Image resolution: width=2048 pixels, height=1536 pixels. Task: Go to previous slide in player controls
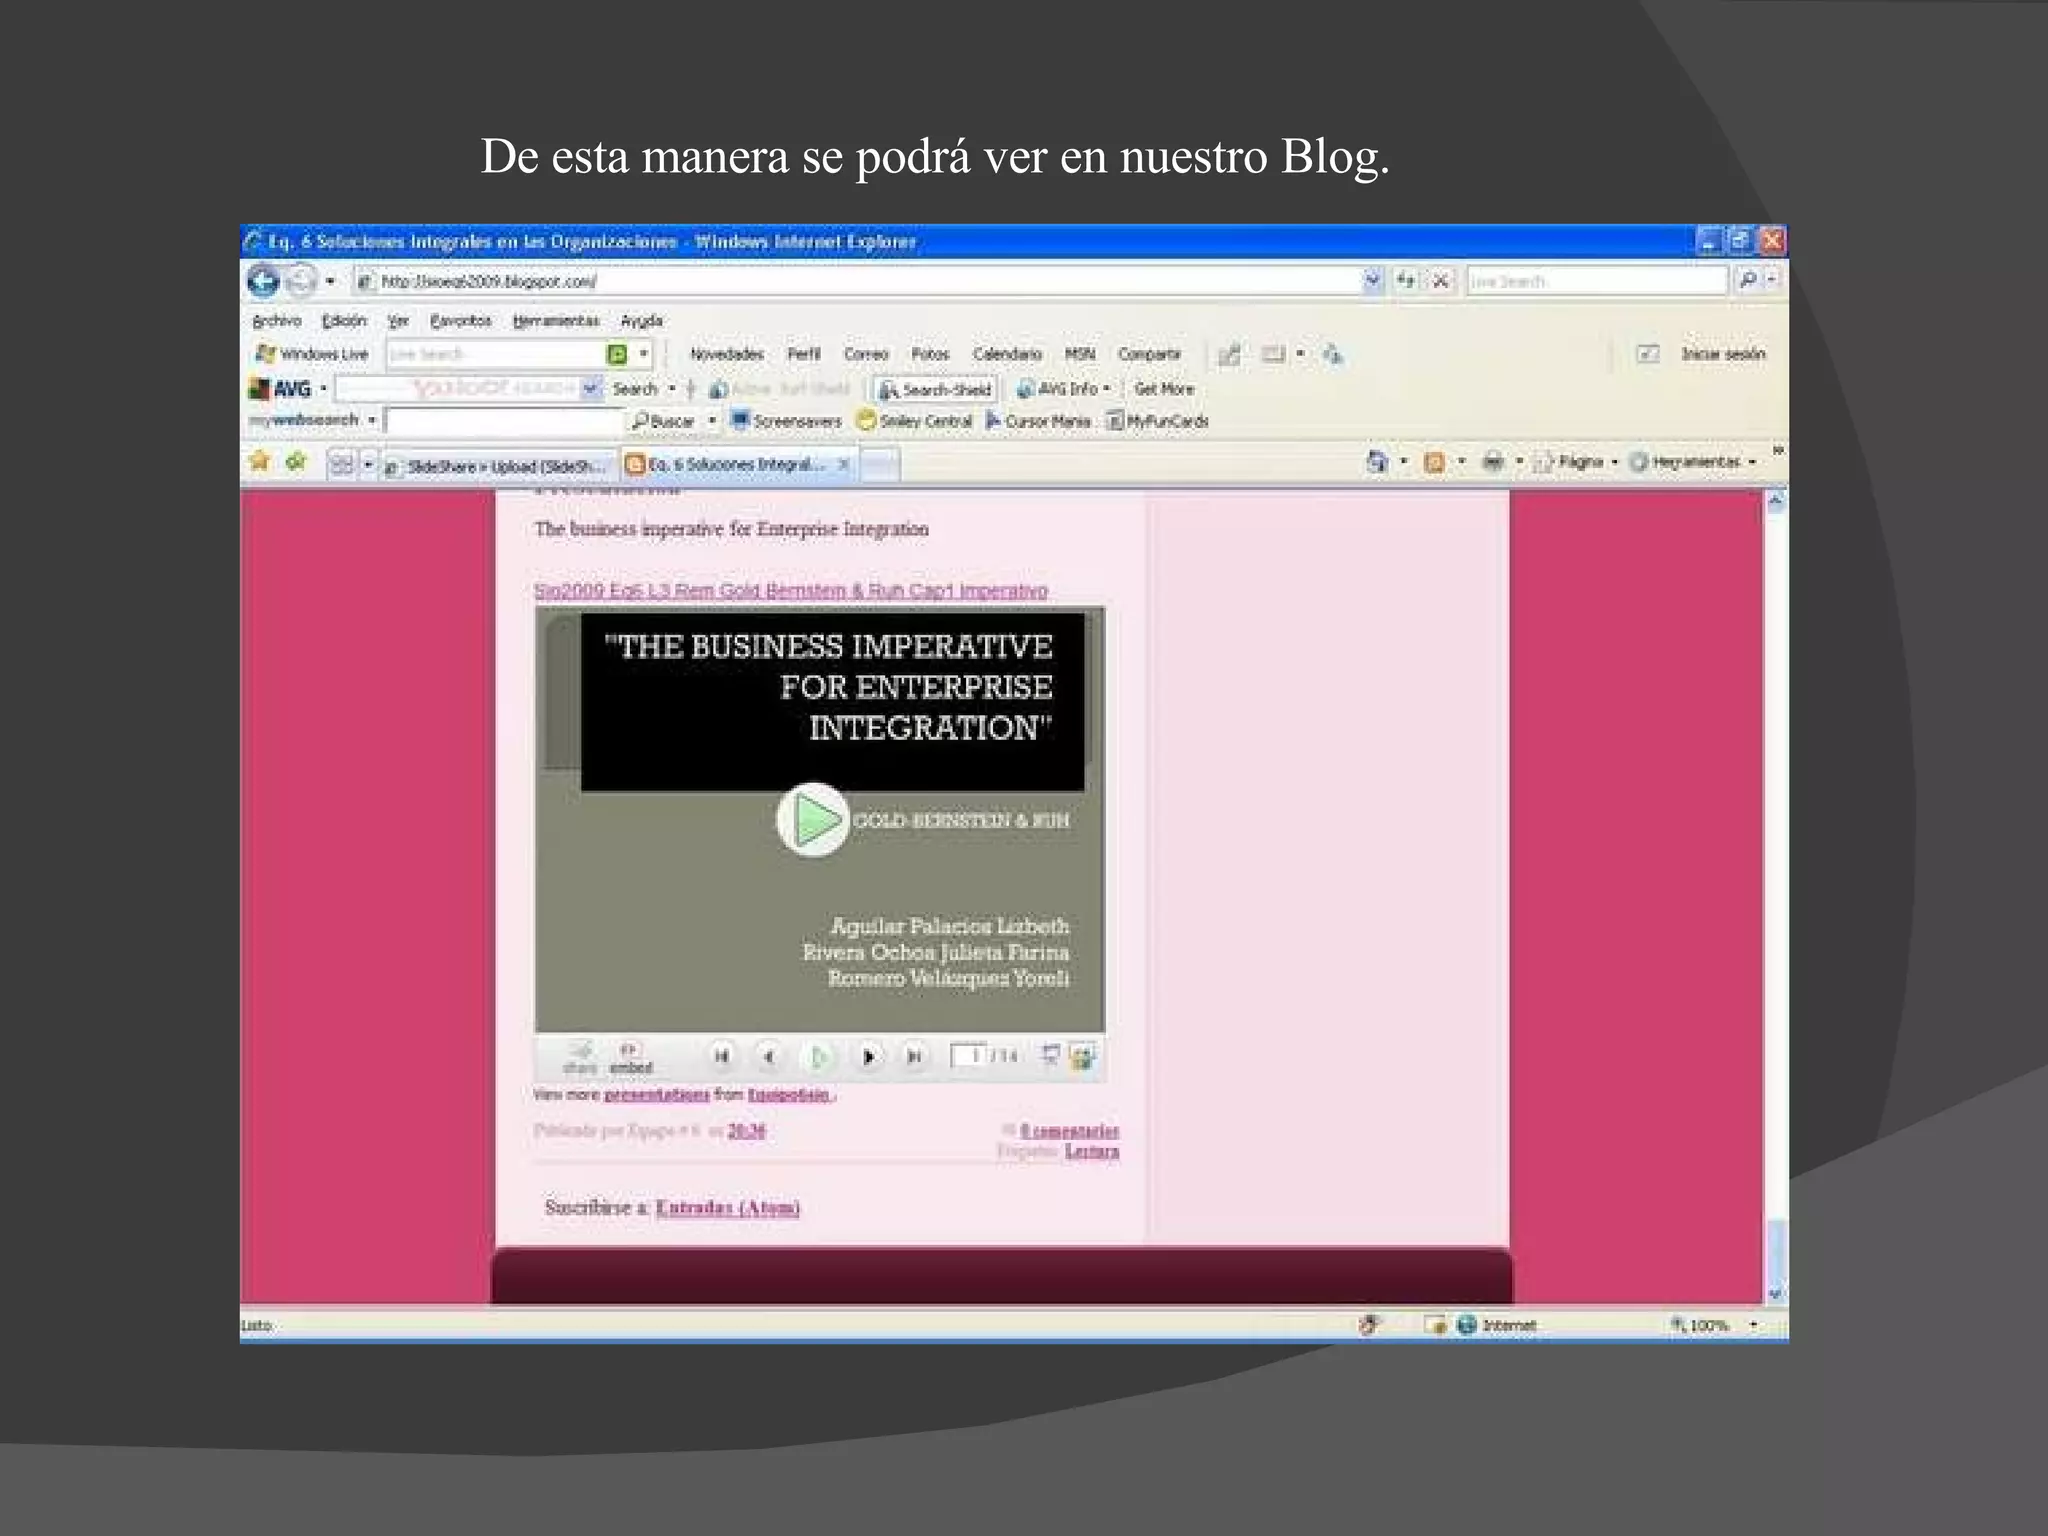768,1056
